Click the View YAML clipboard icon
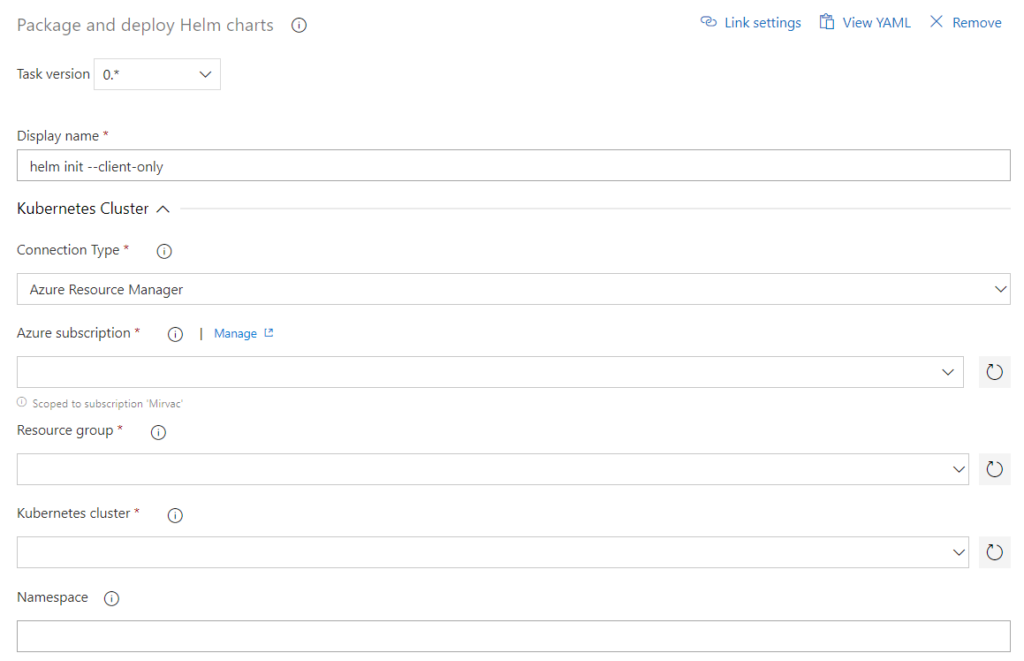 (827, 22)
